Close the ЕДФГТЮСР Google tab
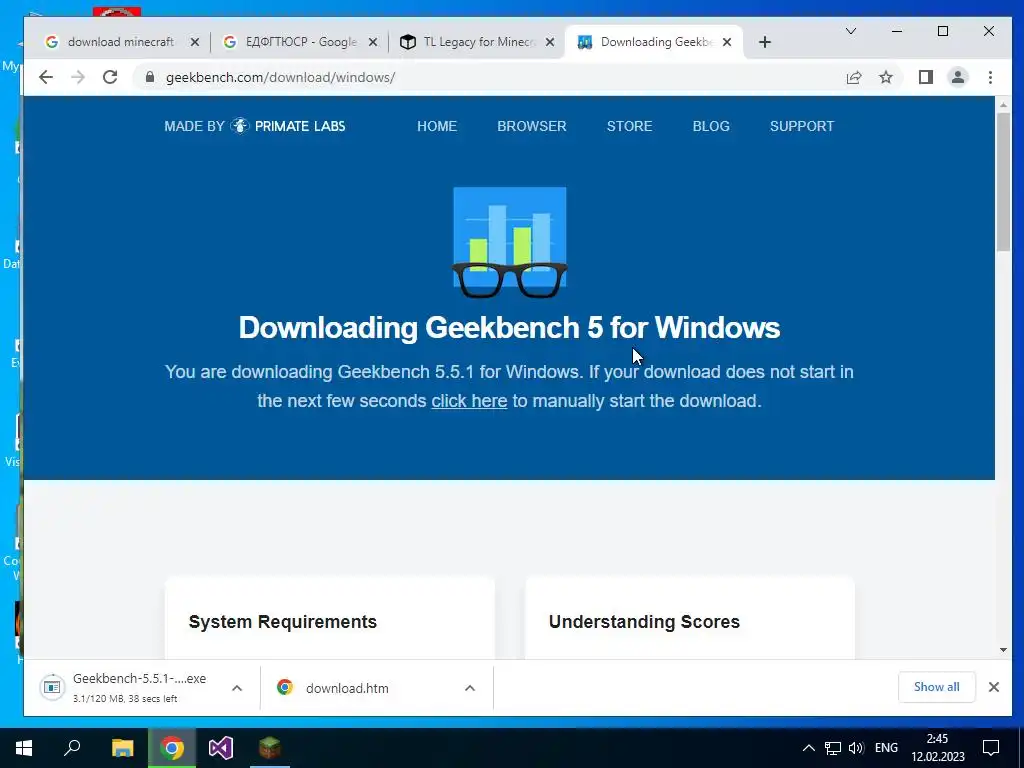The height and width of the screenshot is (768, 1024). 372,42
